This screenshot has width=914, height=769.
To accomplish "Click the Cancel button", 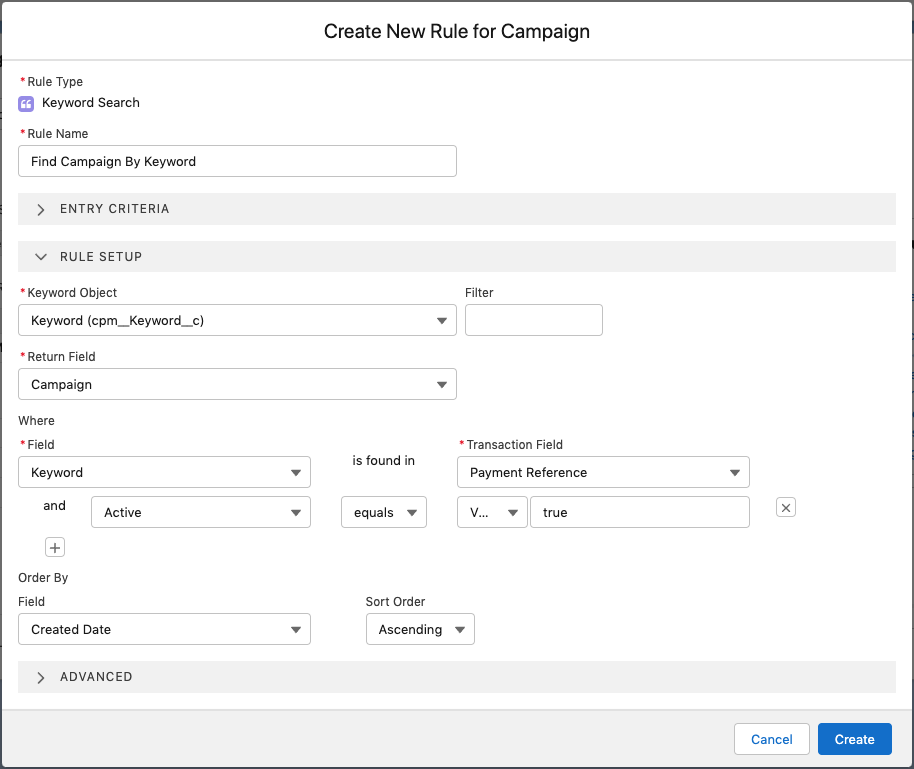I will pos(771,739).
